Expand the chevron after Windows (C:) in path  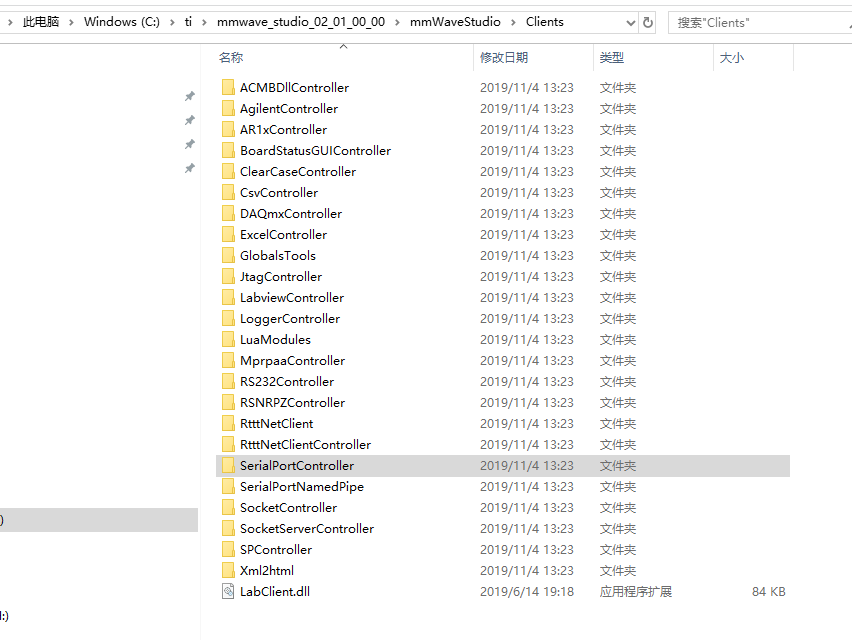click(x=172, y=22)
